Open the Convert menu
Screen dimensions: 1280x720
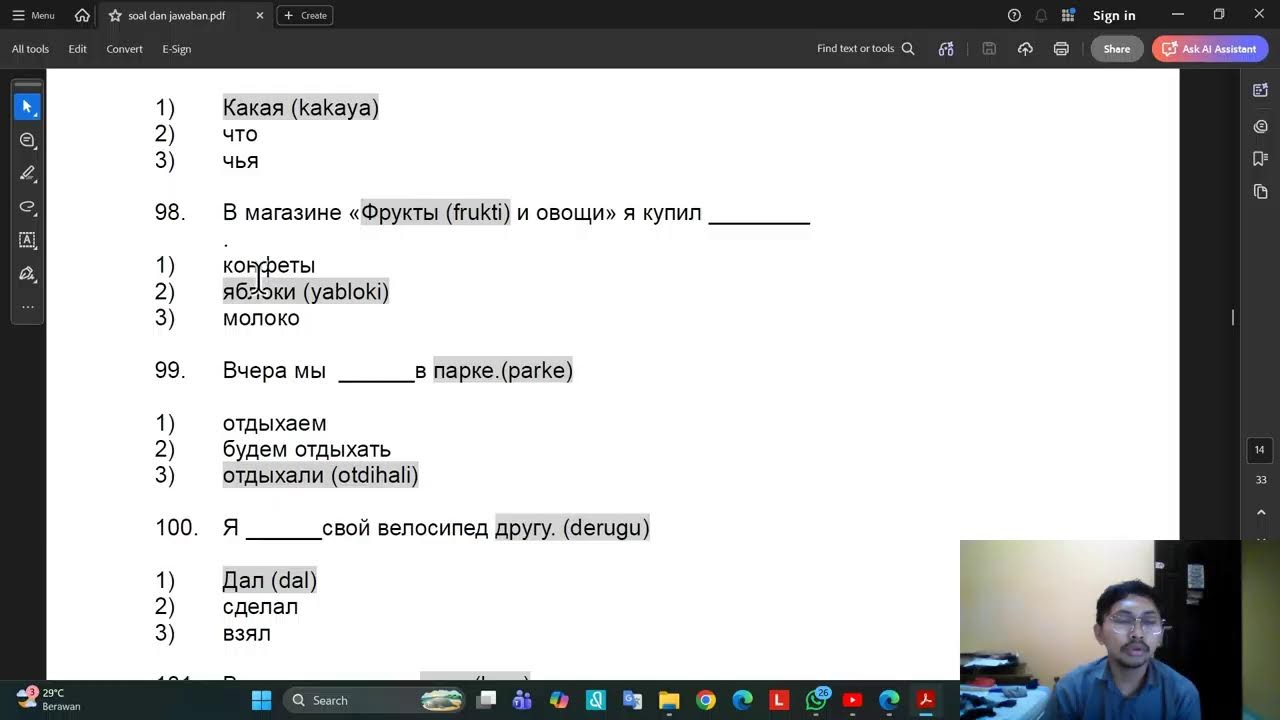pyautogui.click(x=124, y=49)
